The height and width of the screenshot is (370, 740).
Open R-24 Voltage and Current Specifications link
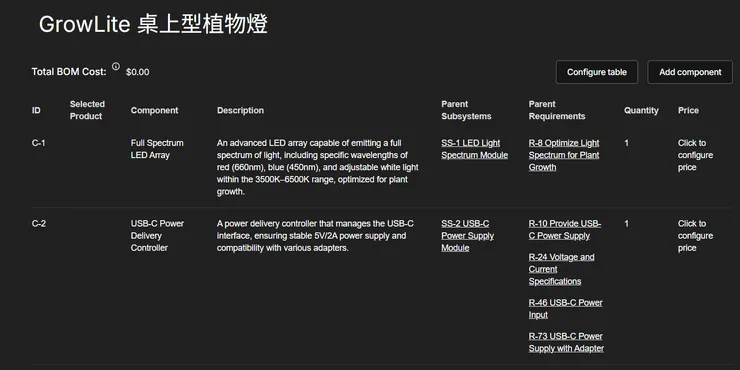pyautogui.click(x=561, y=269)
